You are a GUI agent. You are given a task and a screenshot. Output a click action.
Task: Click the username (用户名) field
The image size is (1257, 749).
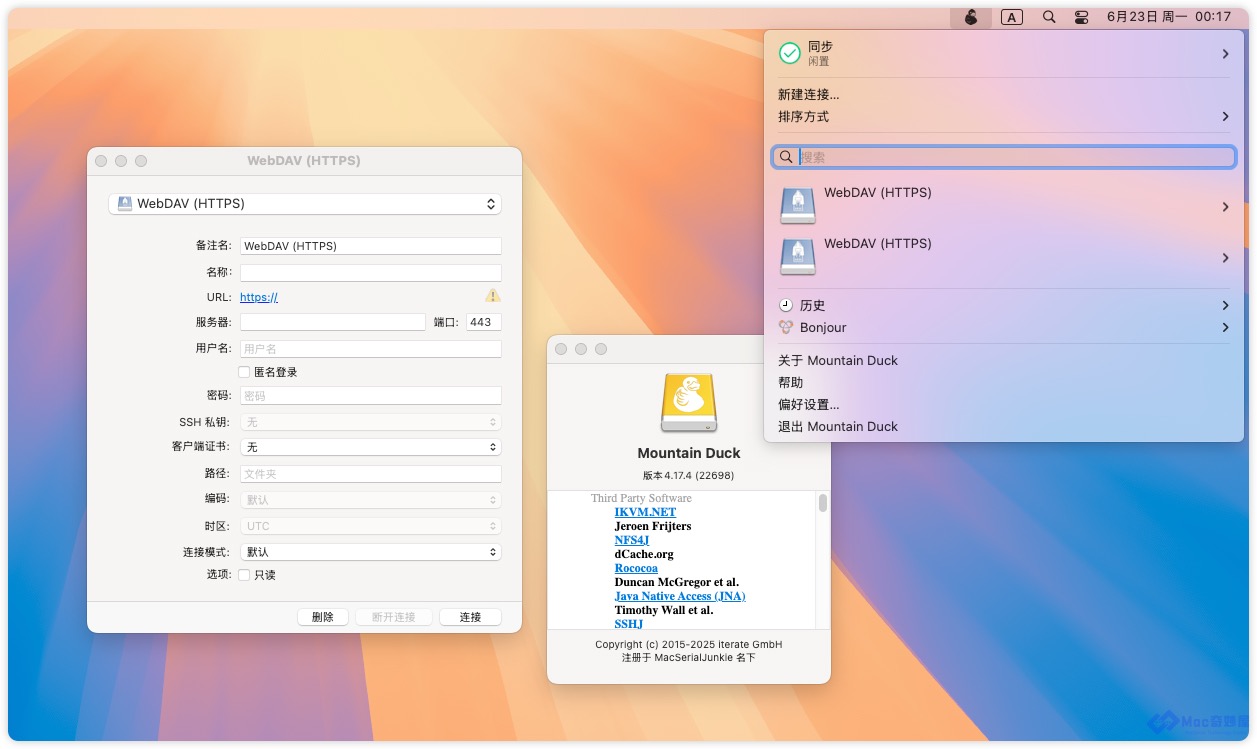[x=371, y=349]
